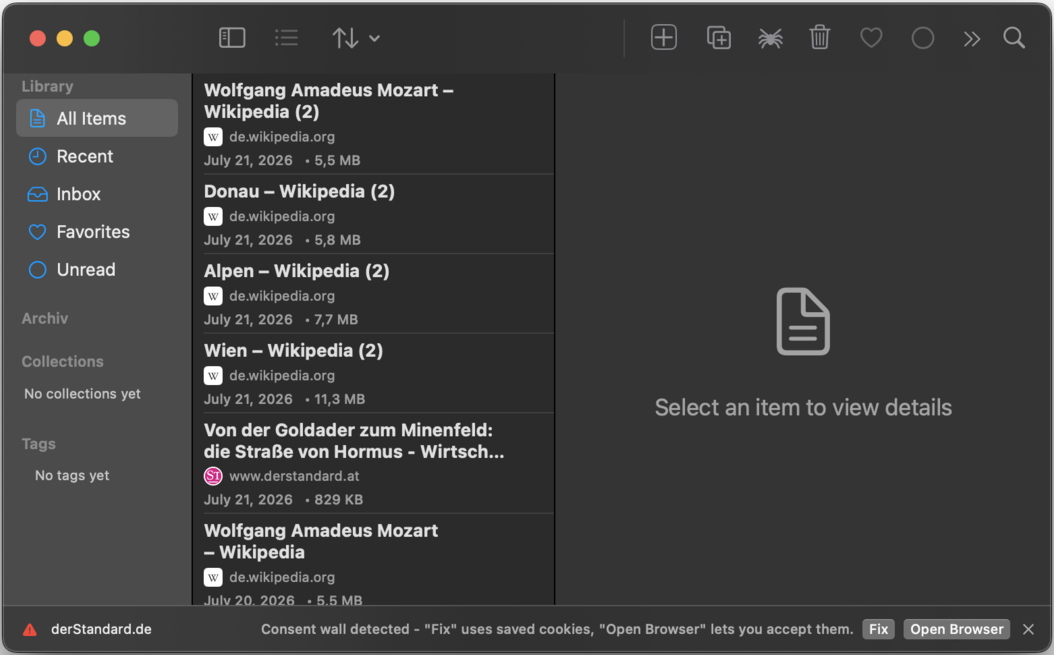Select Alpen – Wikipedia (2) item
The image size is (1054, 655).
[373, 294]
